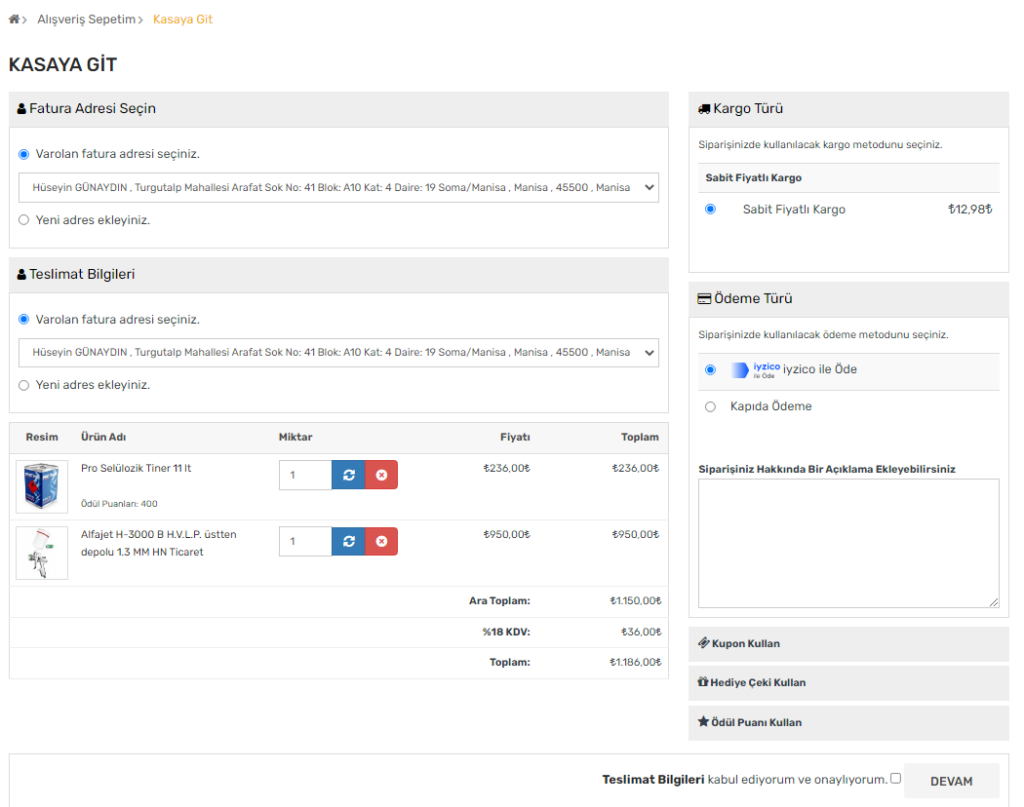
Task: Open the Teslimat Bilgileri address dropdown
Action: point(338,352)
